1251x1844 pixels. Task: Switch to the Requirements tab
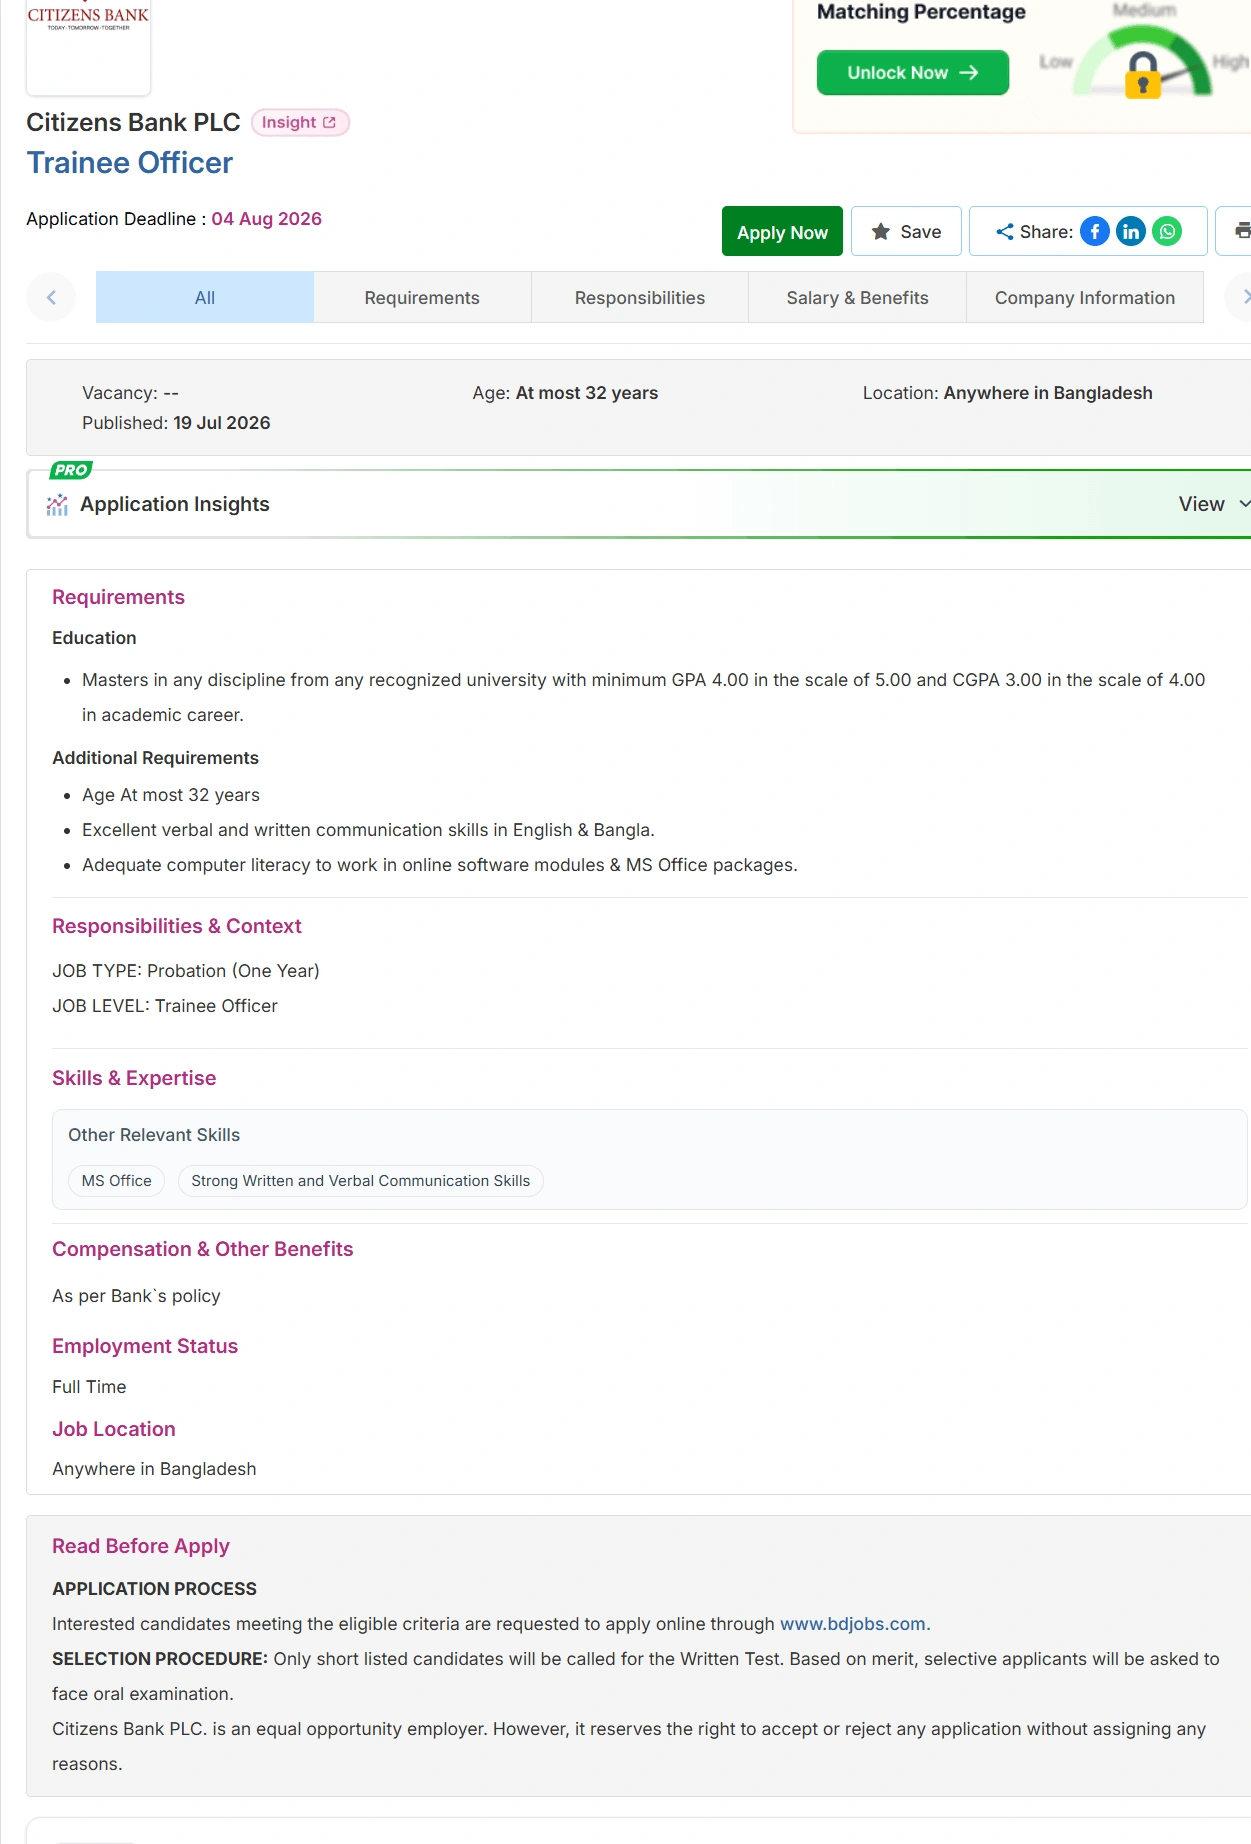(x=422, y=298)
